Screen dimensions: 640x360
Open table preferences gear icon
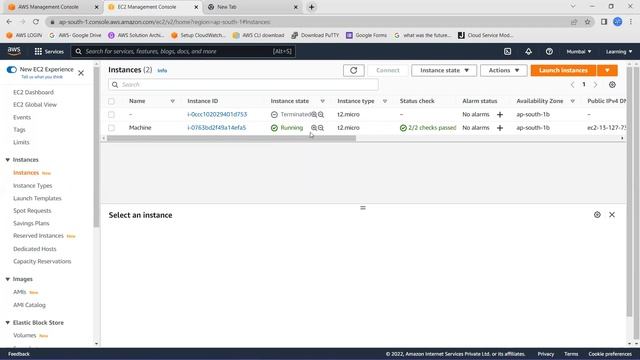612,84
